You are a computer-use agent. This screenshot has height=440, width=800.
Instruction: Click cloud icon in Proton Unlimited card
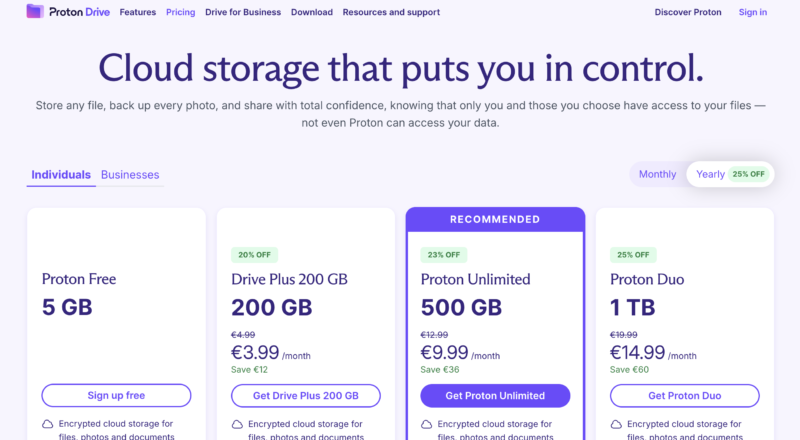(427, 424)
